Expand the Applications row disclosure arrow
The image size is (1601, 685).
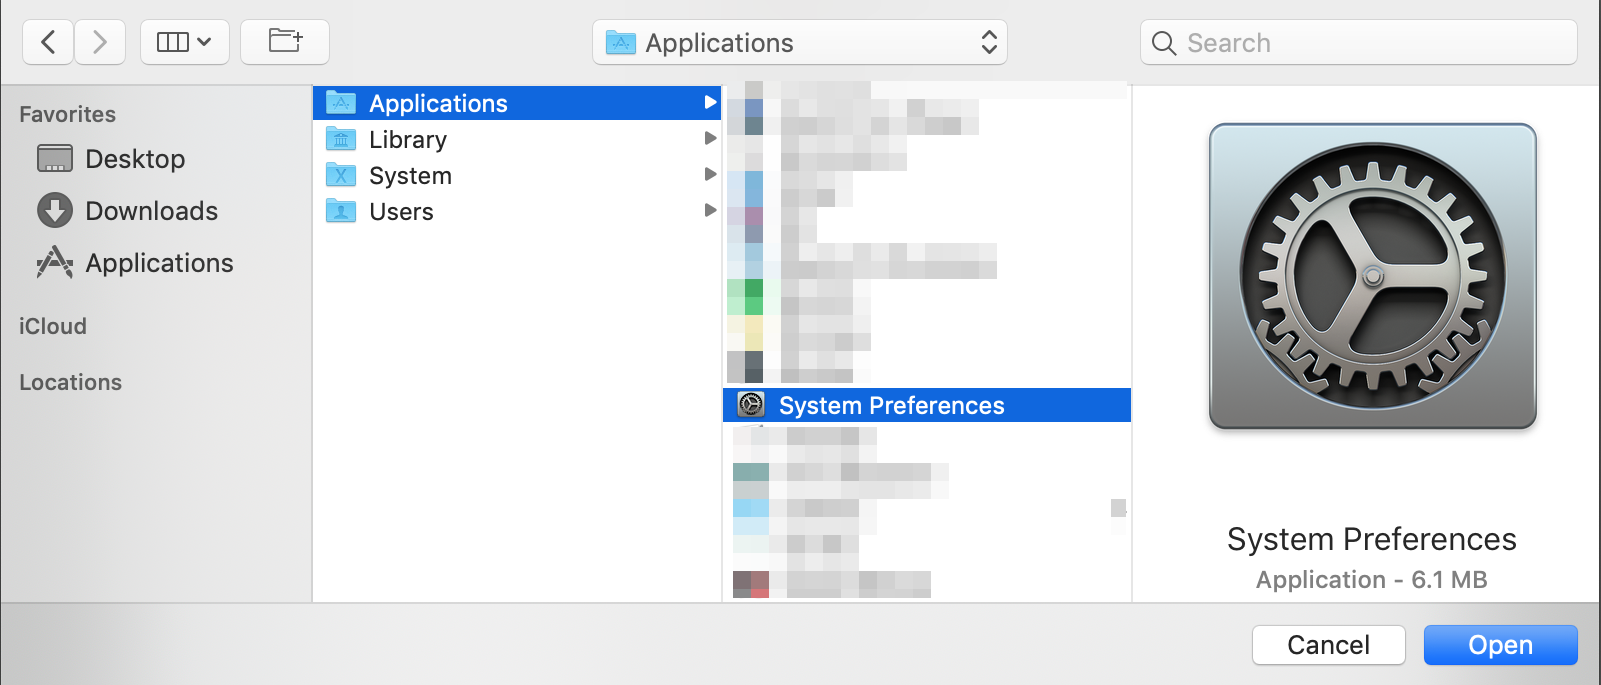pos(710,102)
